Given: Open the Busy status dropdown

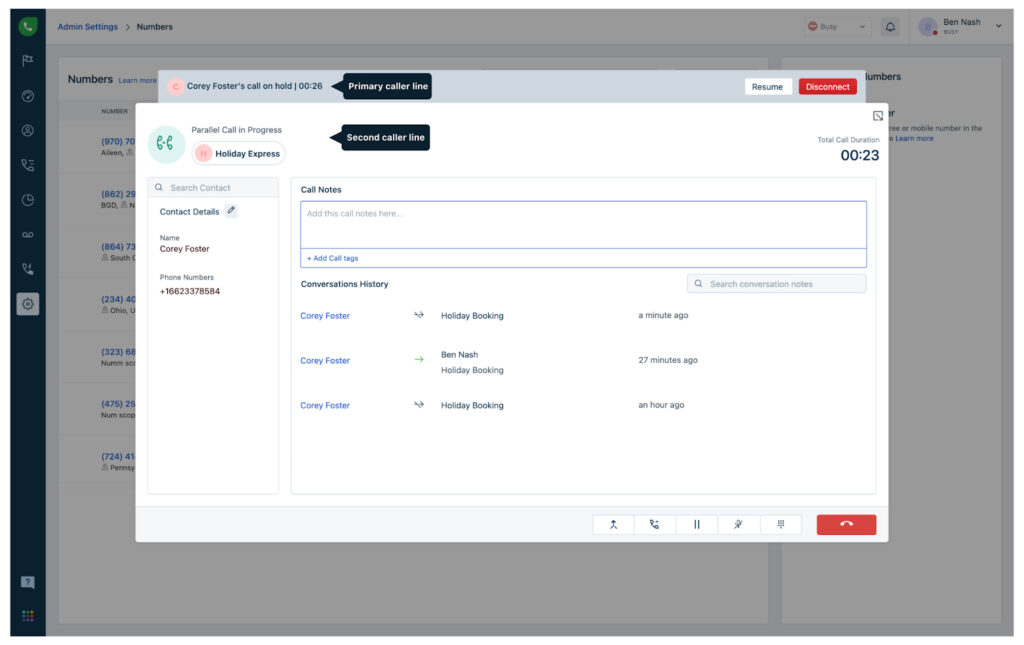Looking at the screenshot, I should [x=837, y=27].
